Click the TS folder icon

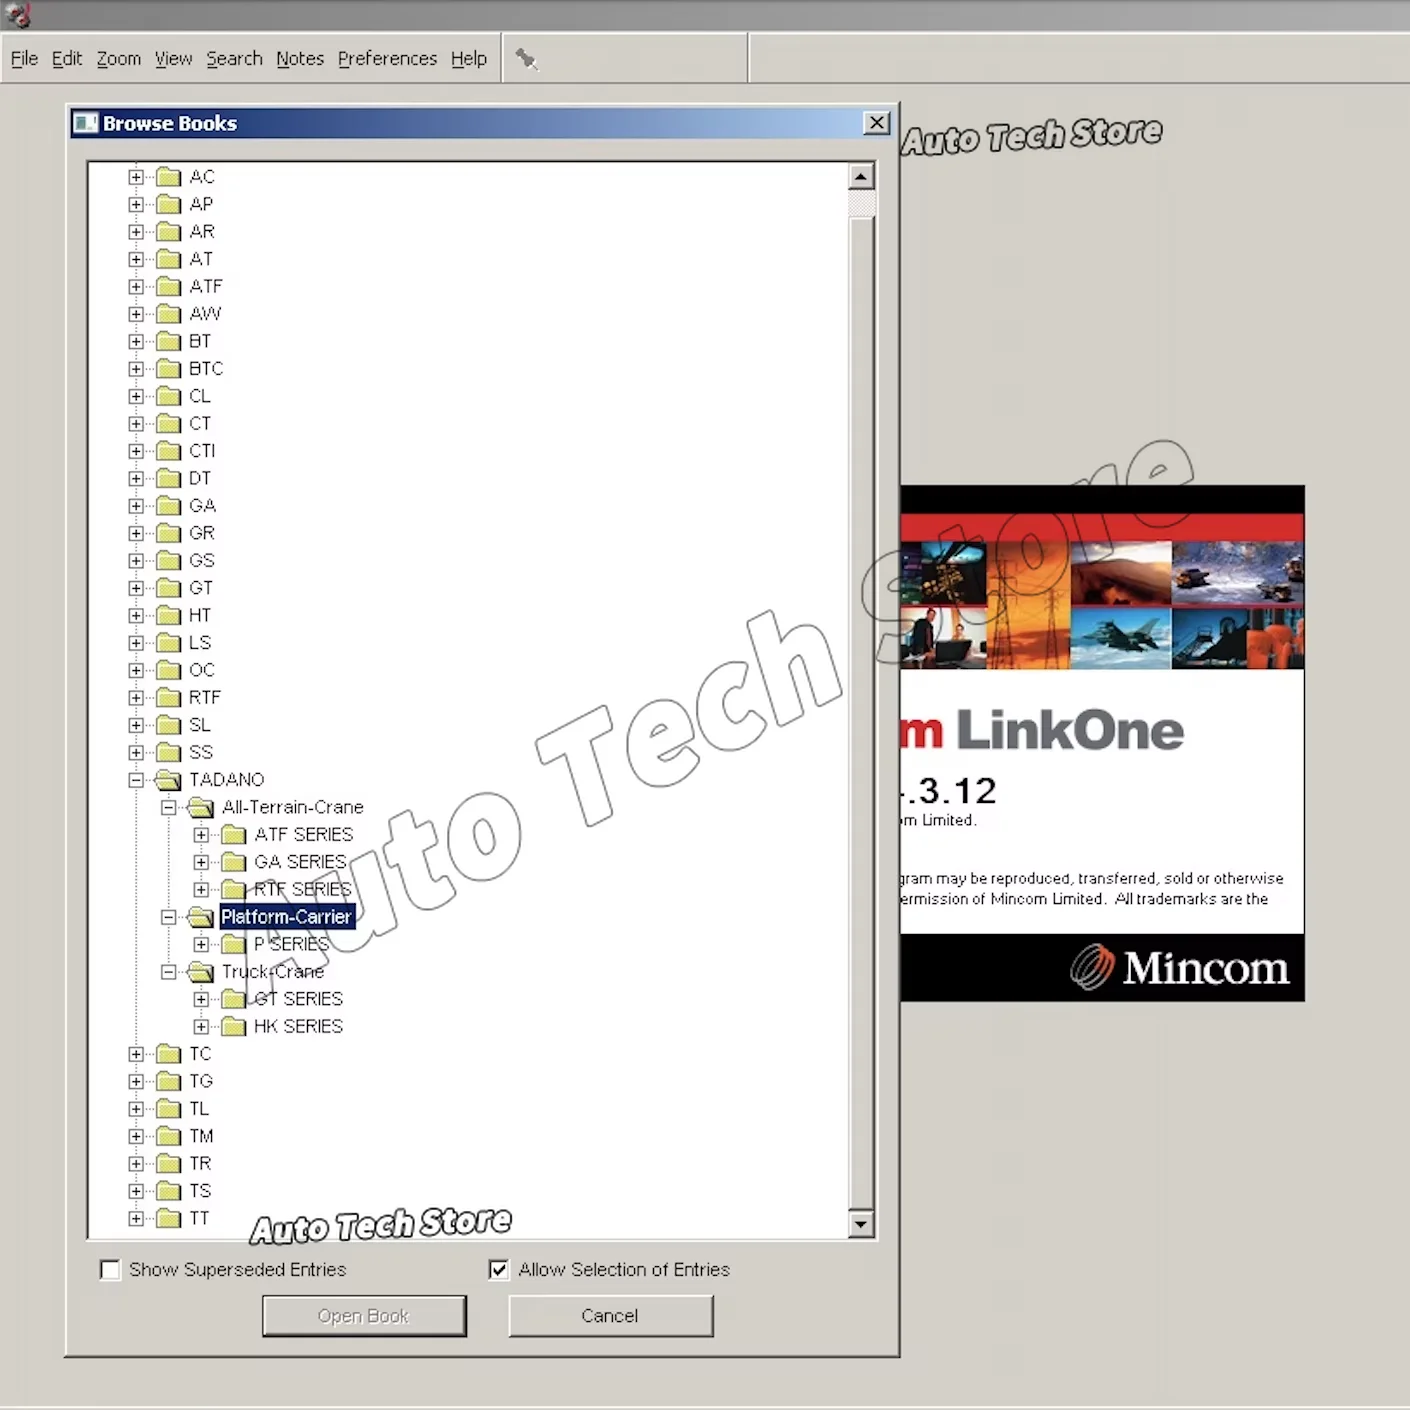(x=169, y=1191)
